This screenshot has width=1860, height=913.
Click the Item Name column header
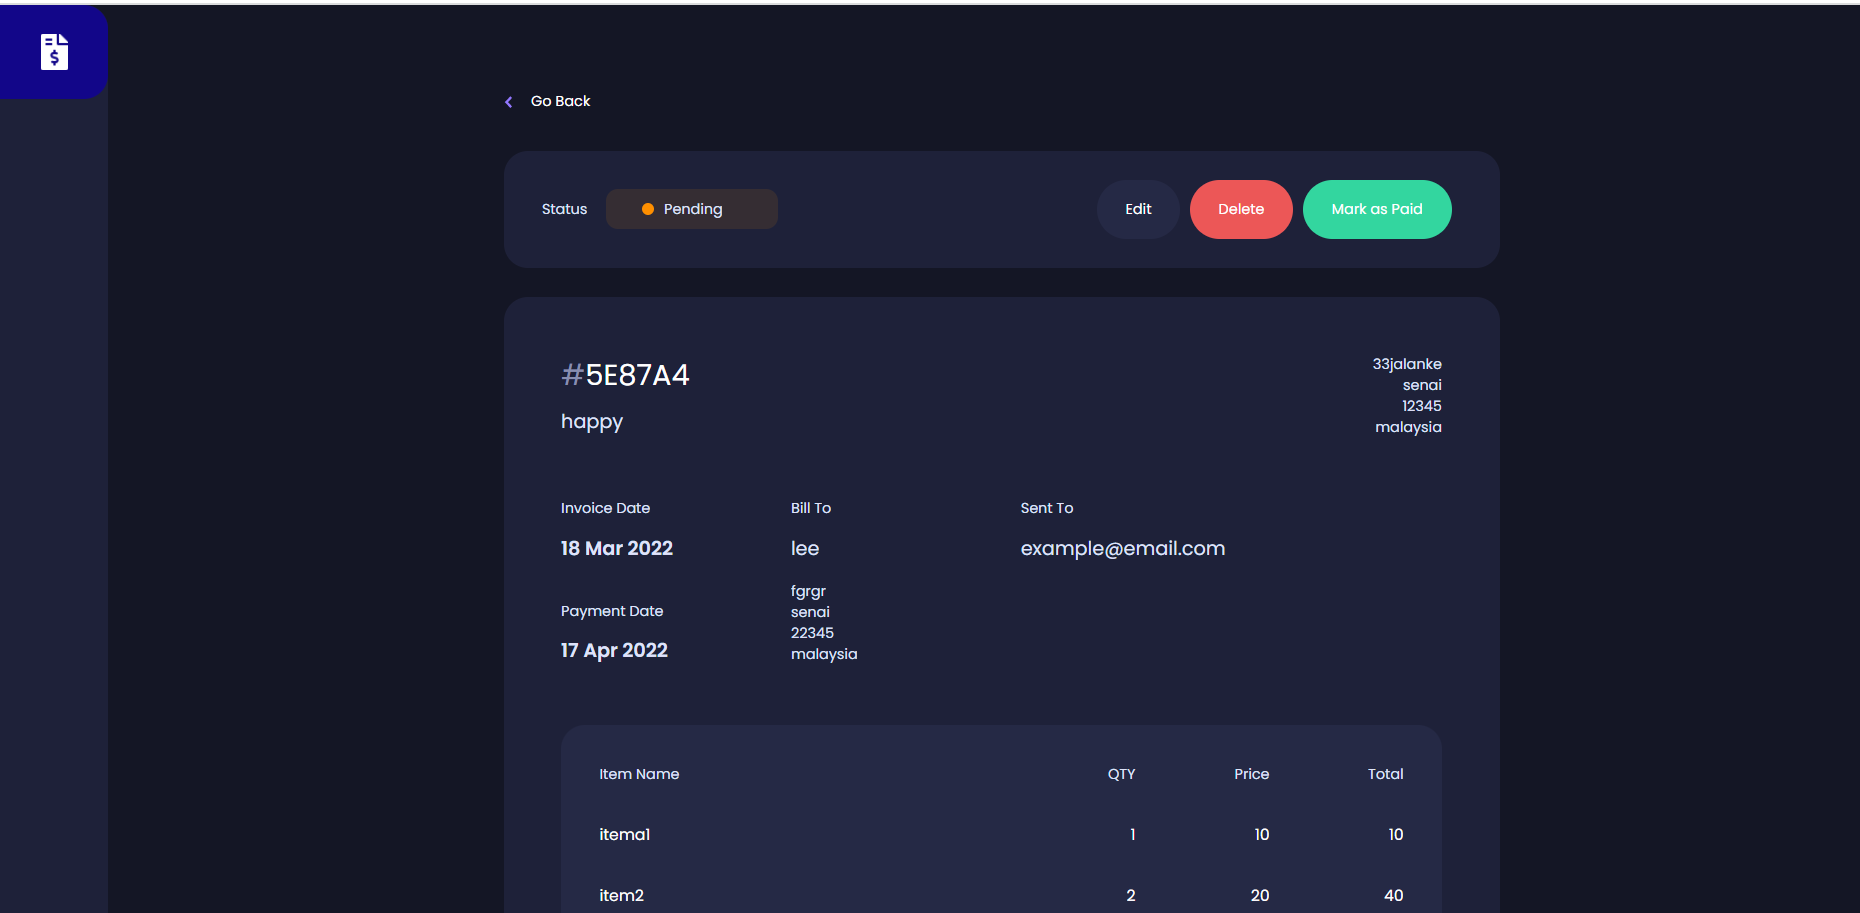(639, 773)
